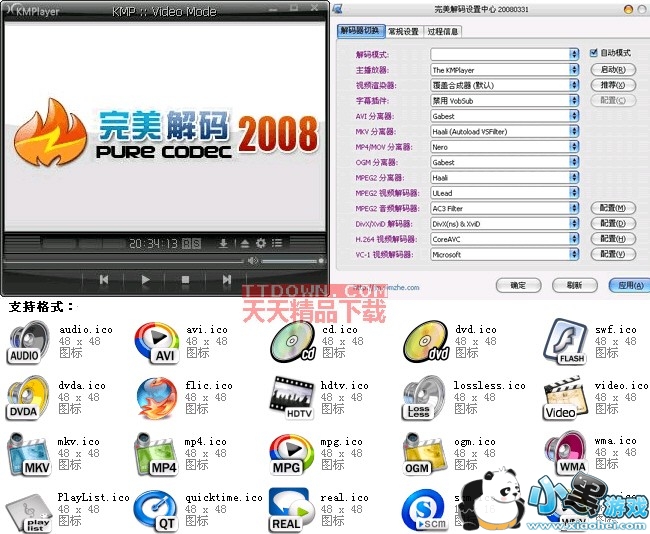Click the flic.ico flame globe icon

158,398
